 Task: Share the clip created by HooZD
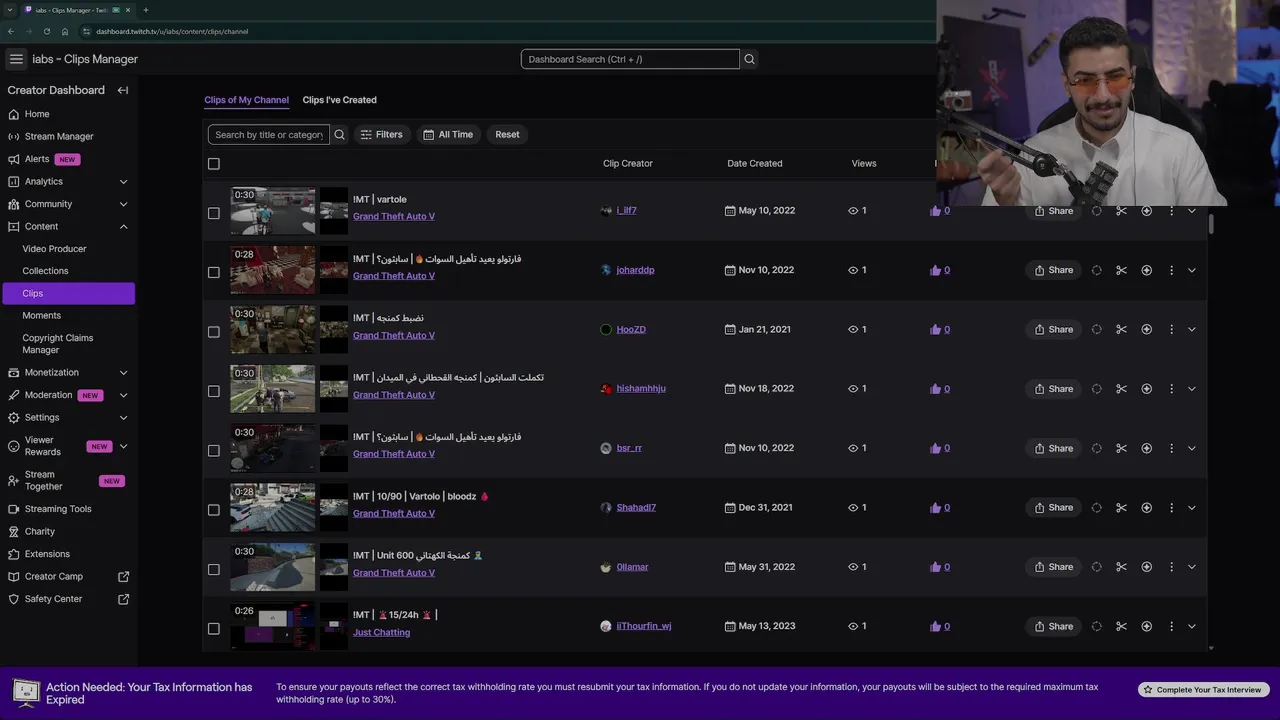coord(1053,329)
